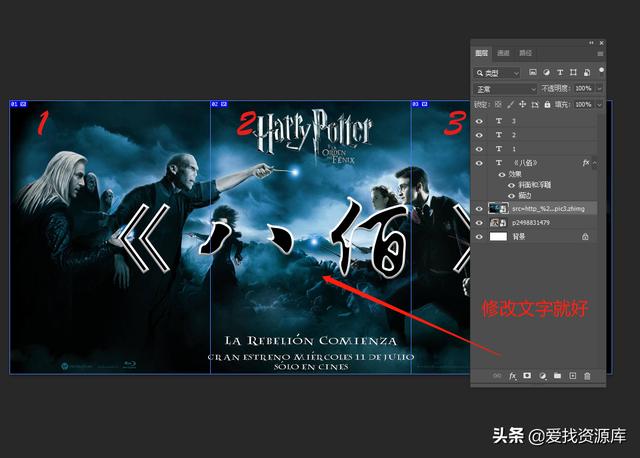640x458 pixels.
Task: Collapse the Layers panel with double arrows
Action: coord(591,43)
